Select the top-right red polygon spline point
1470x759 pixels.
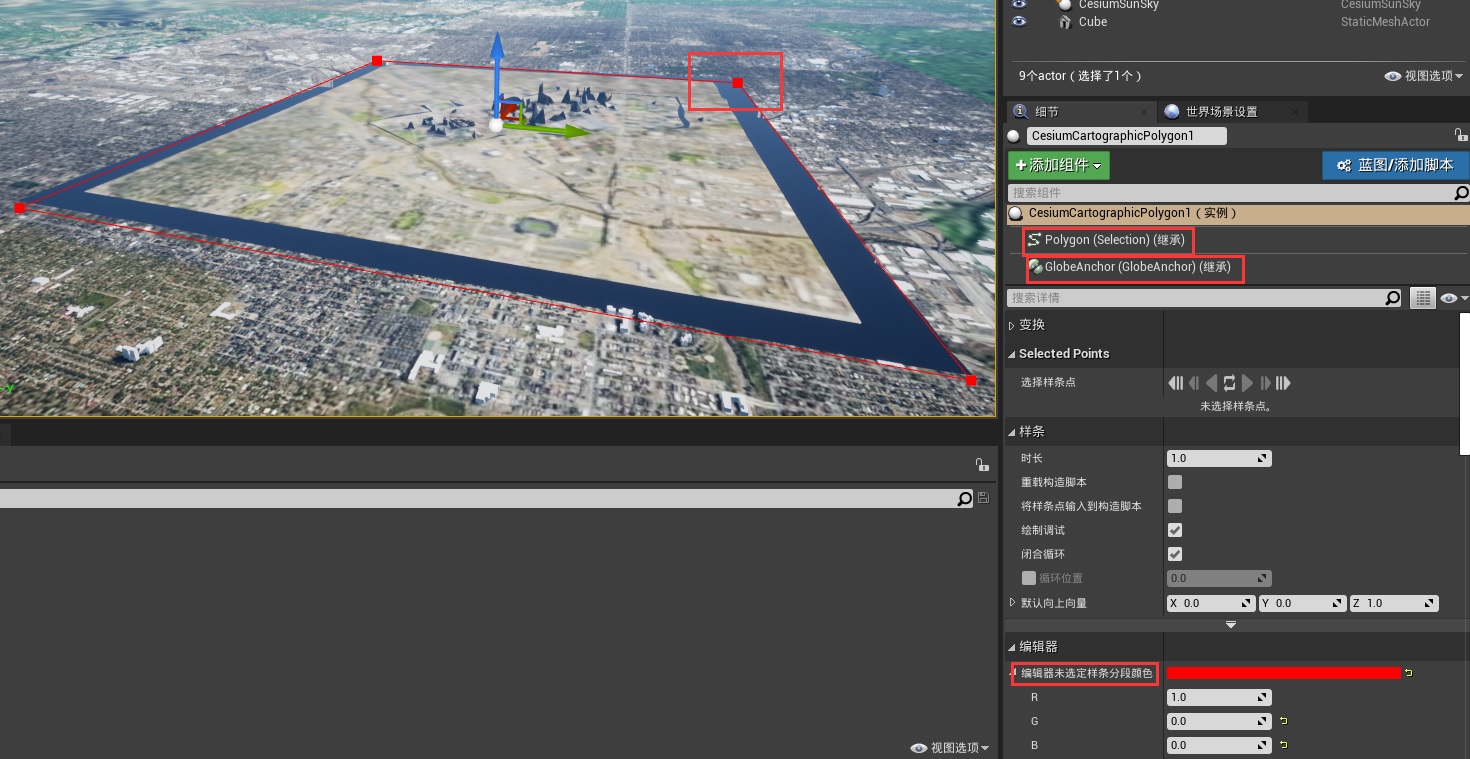(738, 83)
